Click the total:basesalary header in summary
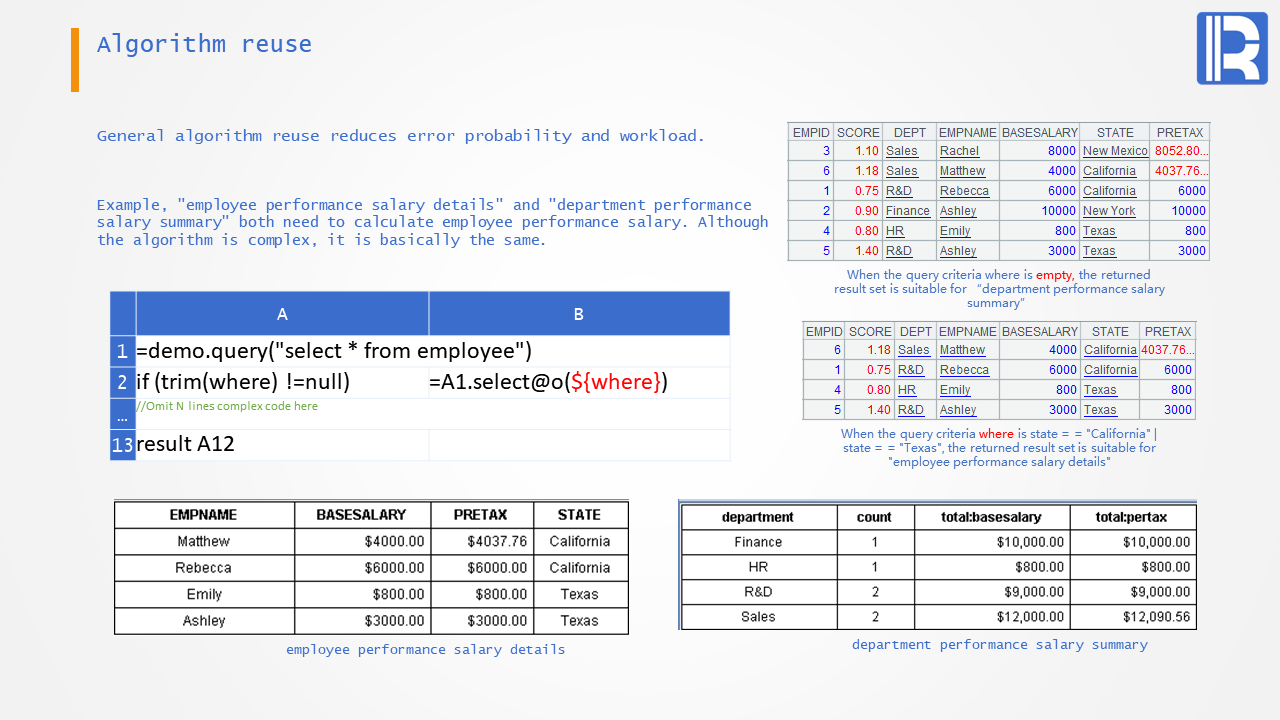 pyautogui.click(x=992, y=517)
